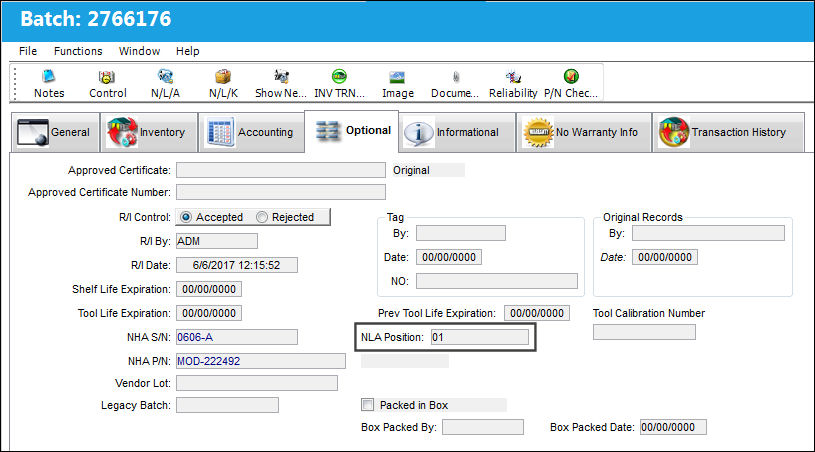This screenshot has height=452, width=815.
Task: Click the Original Records Date field
Action: point(665,257)
